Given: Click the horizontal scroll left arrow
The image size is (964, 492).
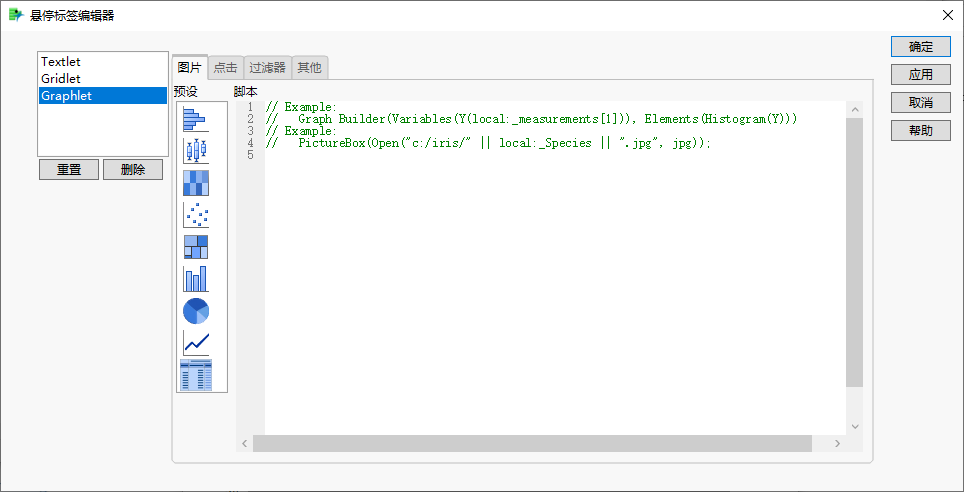Looking at the screenshot, I should [x=244, y=443].
